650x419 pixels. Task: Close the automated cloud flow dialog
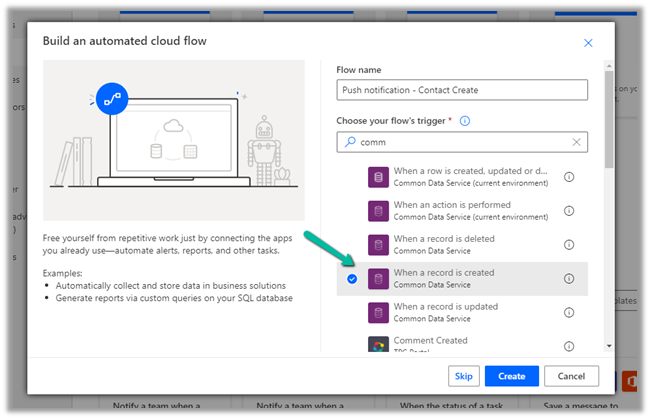(588, 43)
